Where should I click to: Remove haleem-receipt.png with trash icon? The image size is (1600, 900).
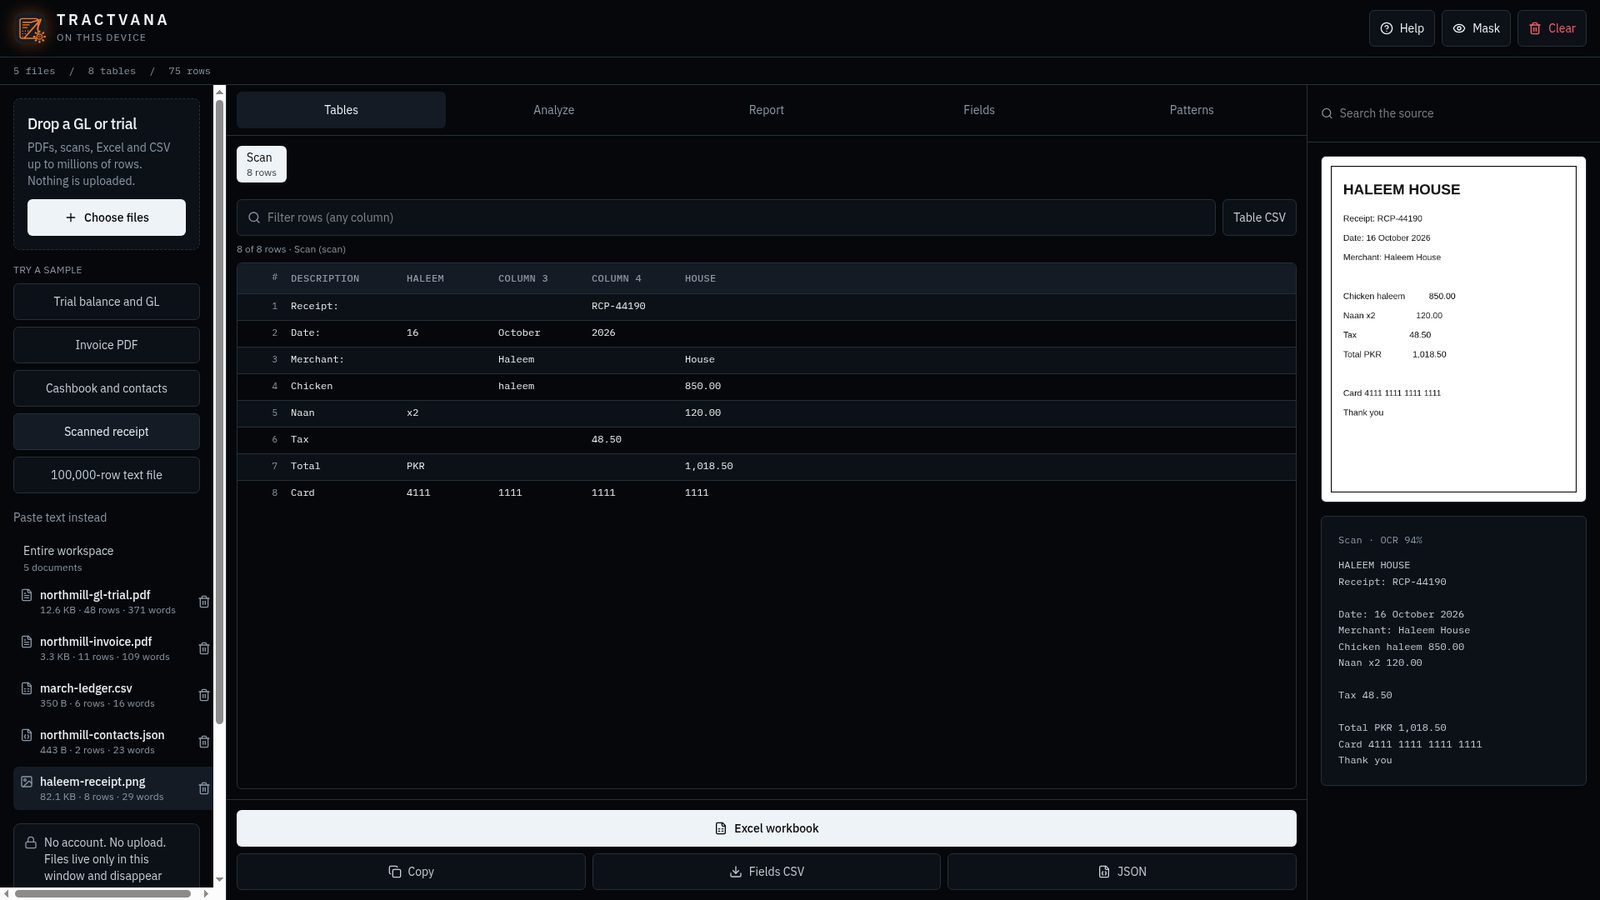coord(204,789)
